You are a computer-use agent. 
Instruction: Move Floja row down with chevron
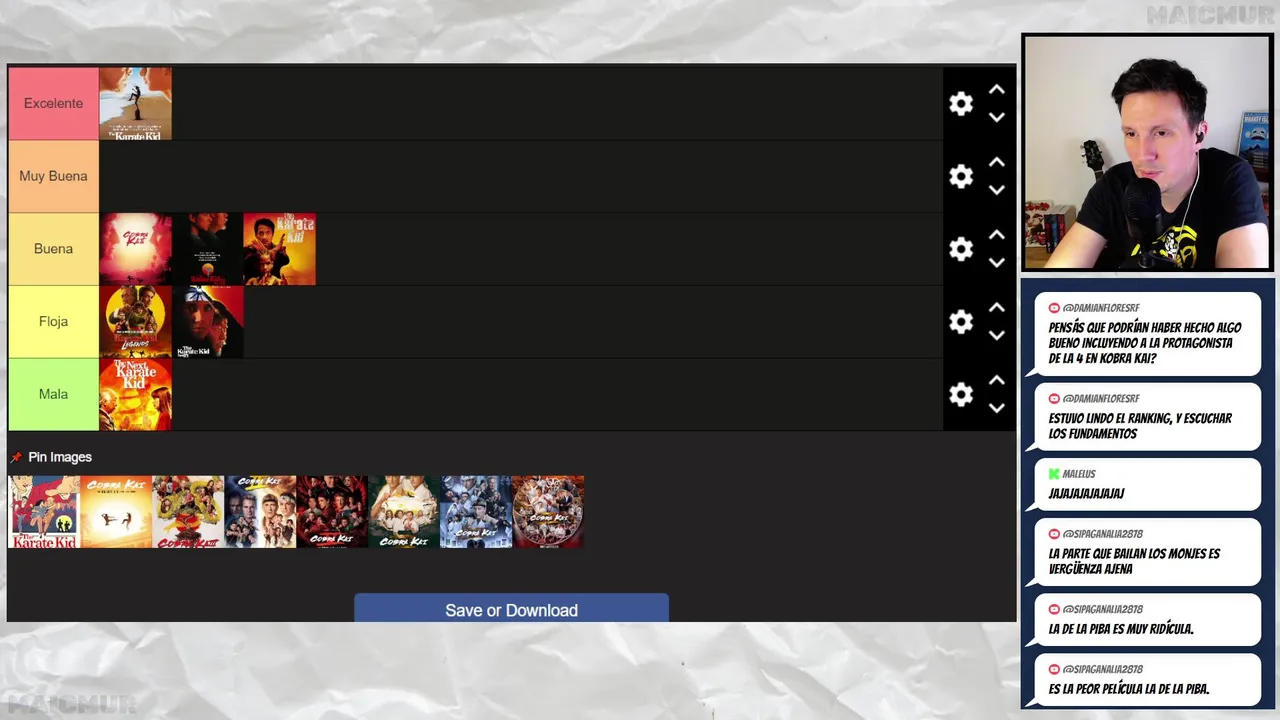click(x=996, y=336)
